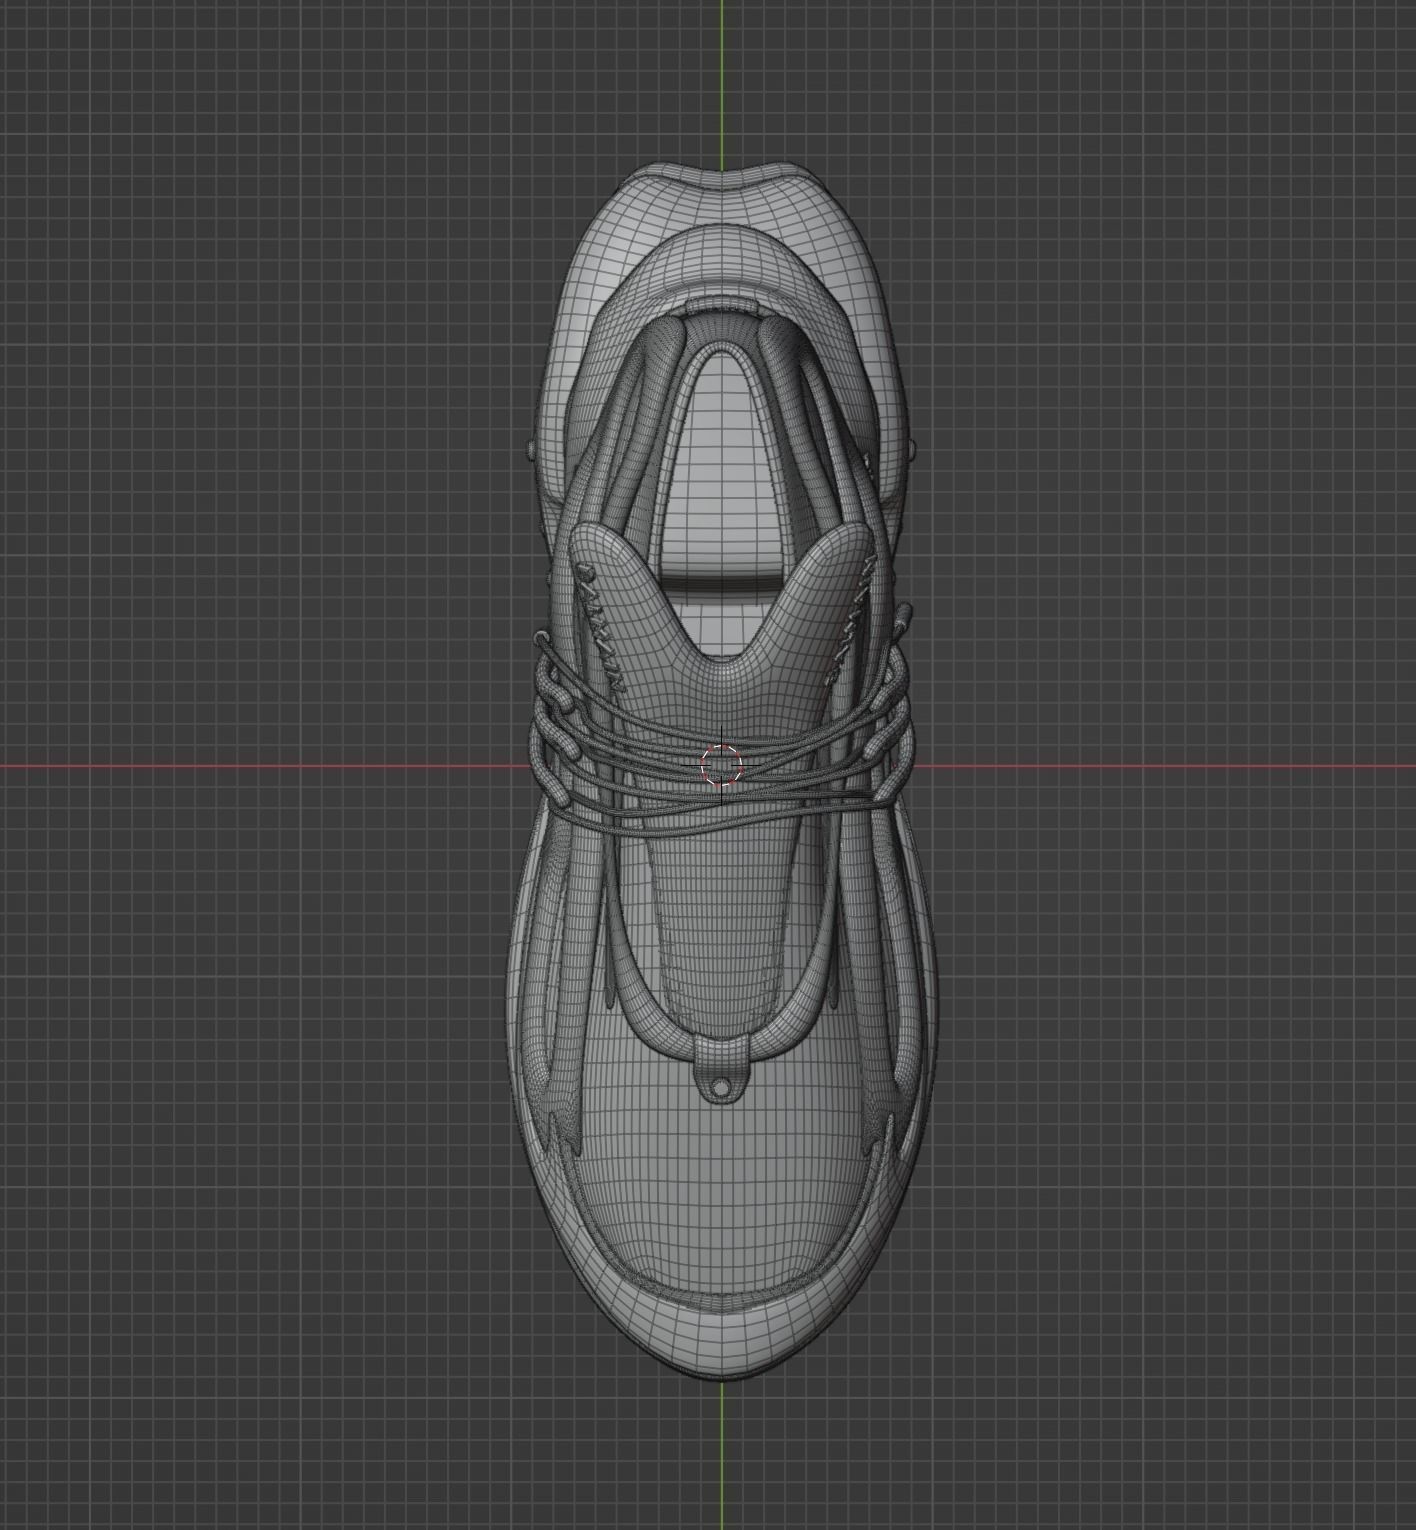Image resolution: width=1416 pixels, height=1530 pixels.
Task: Select the small pull-tab loop on the toe
Action: (720, 1070)
